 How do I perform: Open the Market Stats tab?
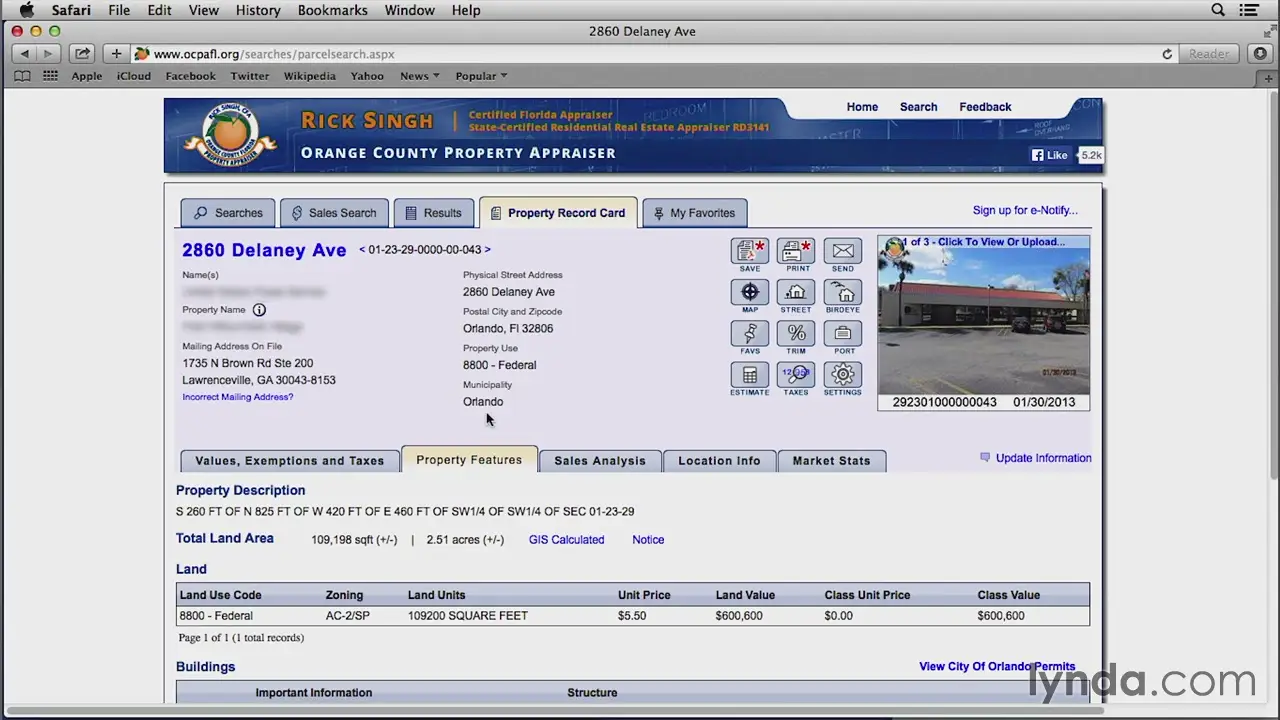pyautogui.click(x=831, y=461)
